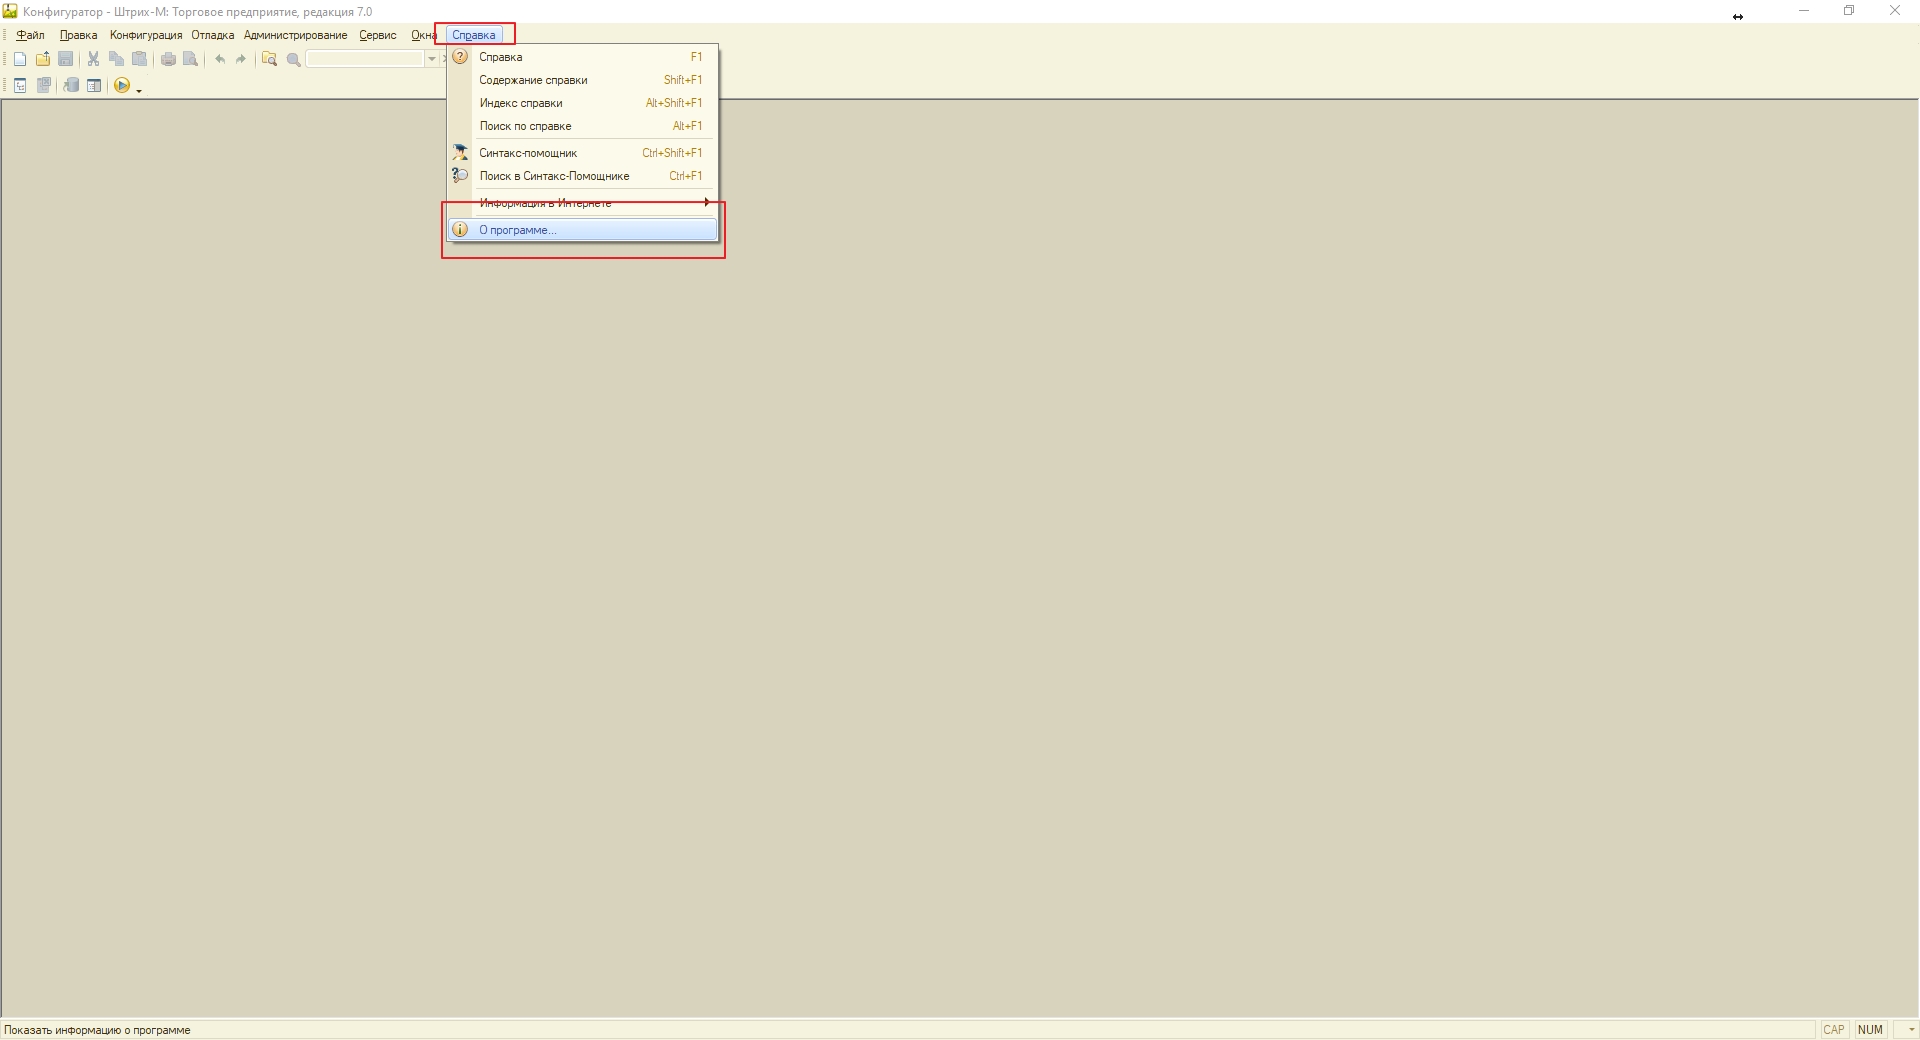
Task: Choose Синтакс-помощник from the help menu
Action: click(x=528, y=153)
